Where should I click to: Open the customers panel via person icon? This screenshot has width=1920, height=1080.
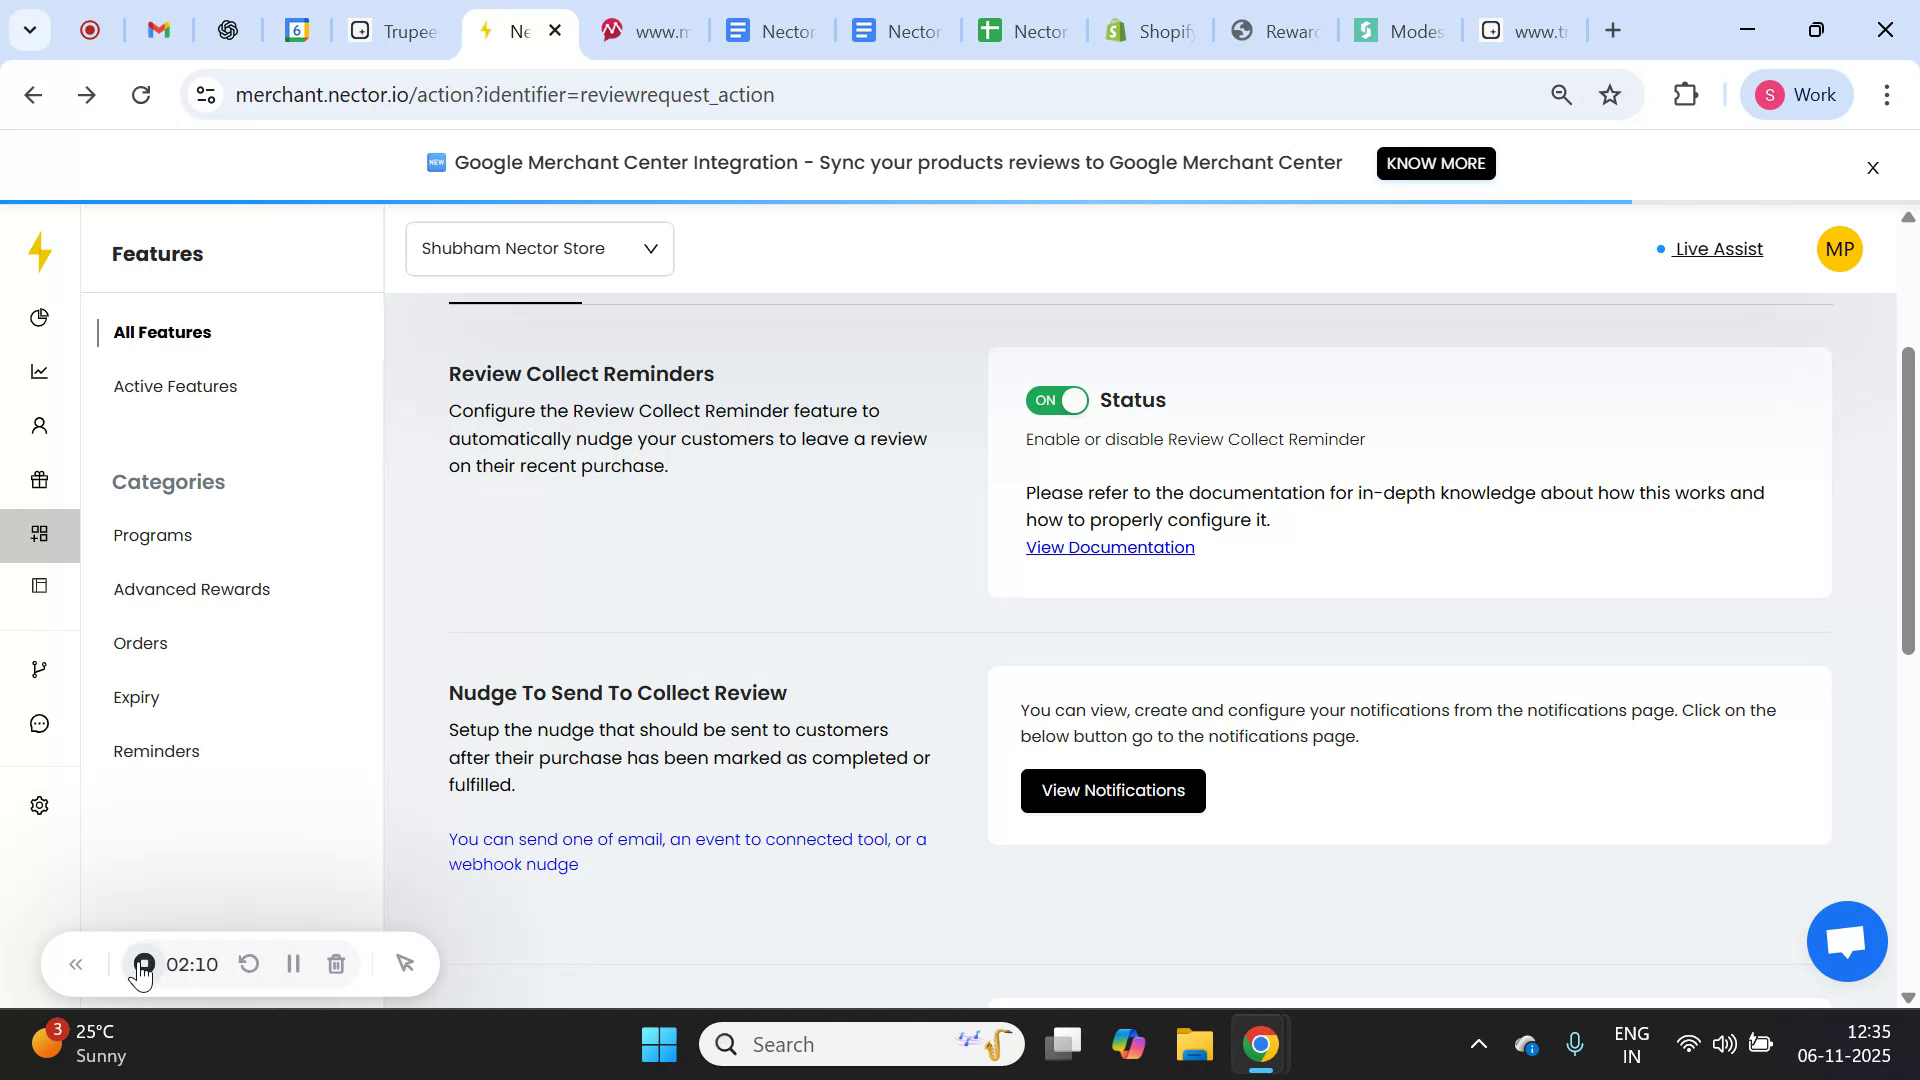(x=40, y=425)
